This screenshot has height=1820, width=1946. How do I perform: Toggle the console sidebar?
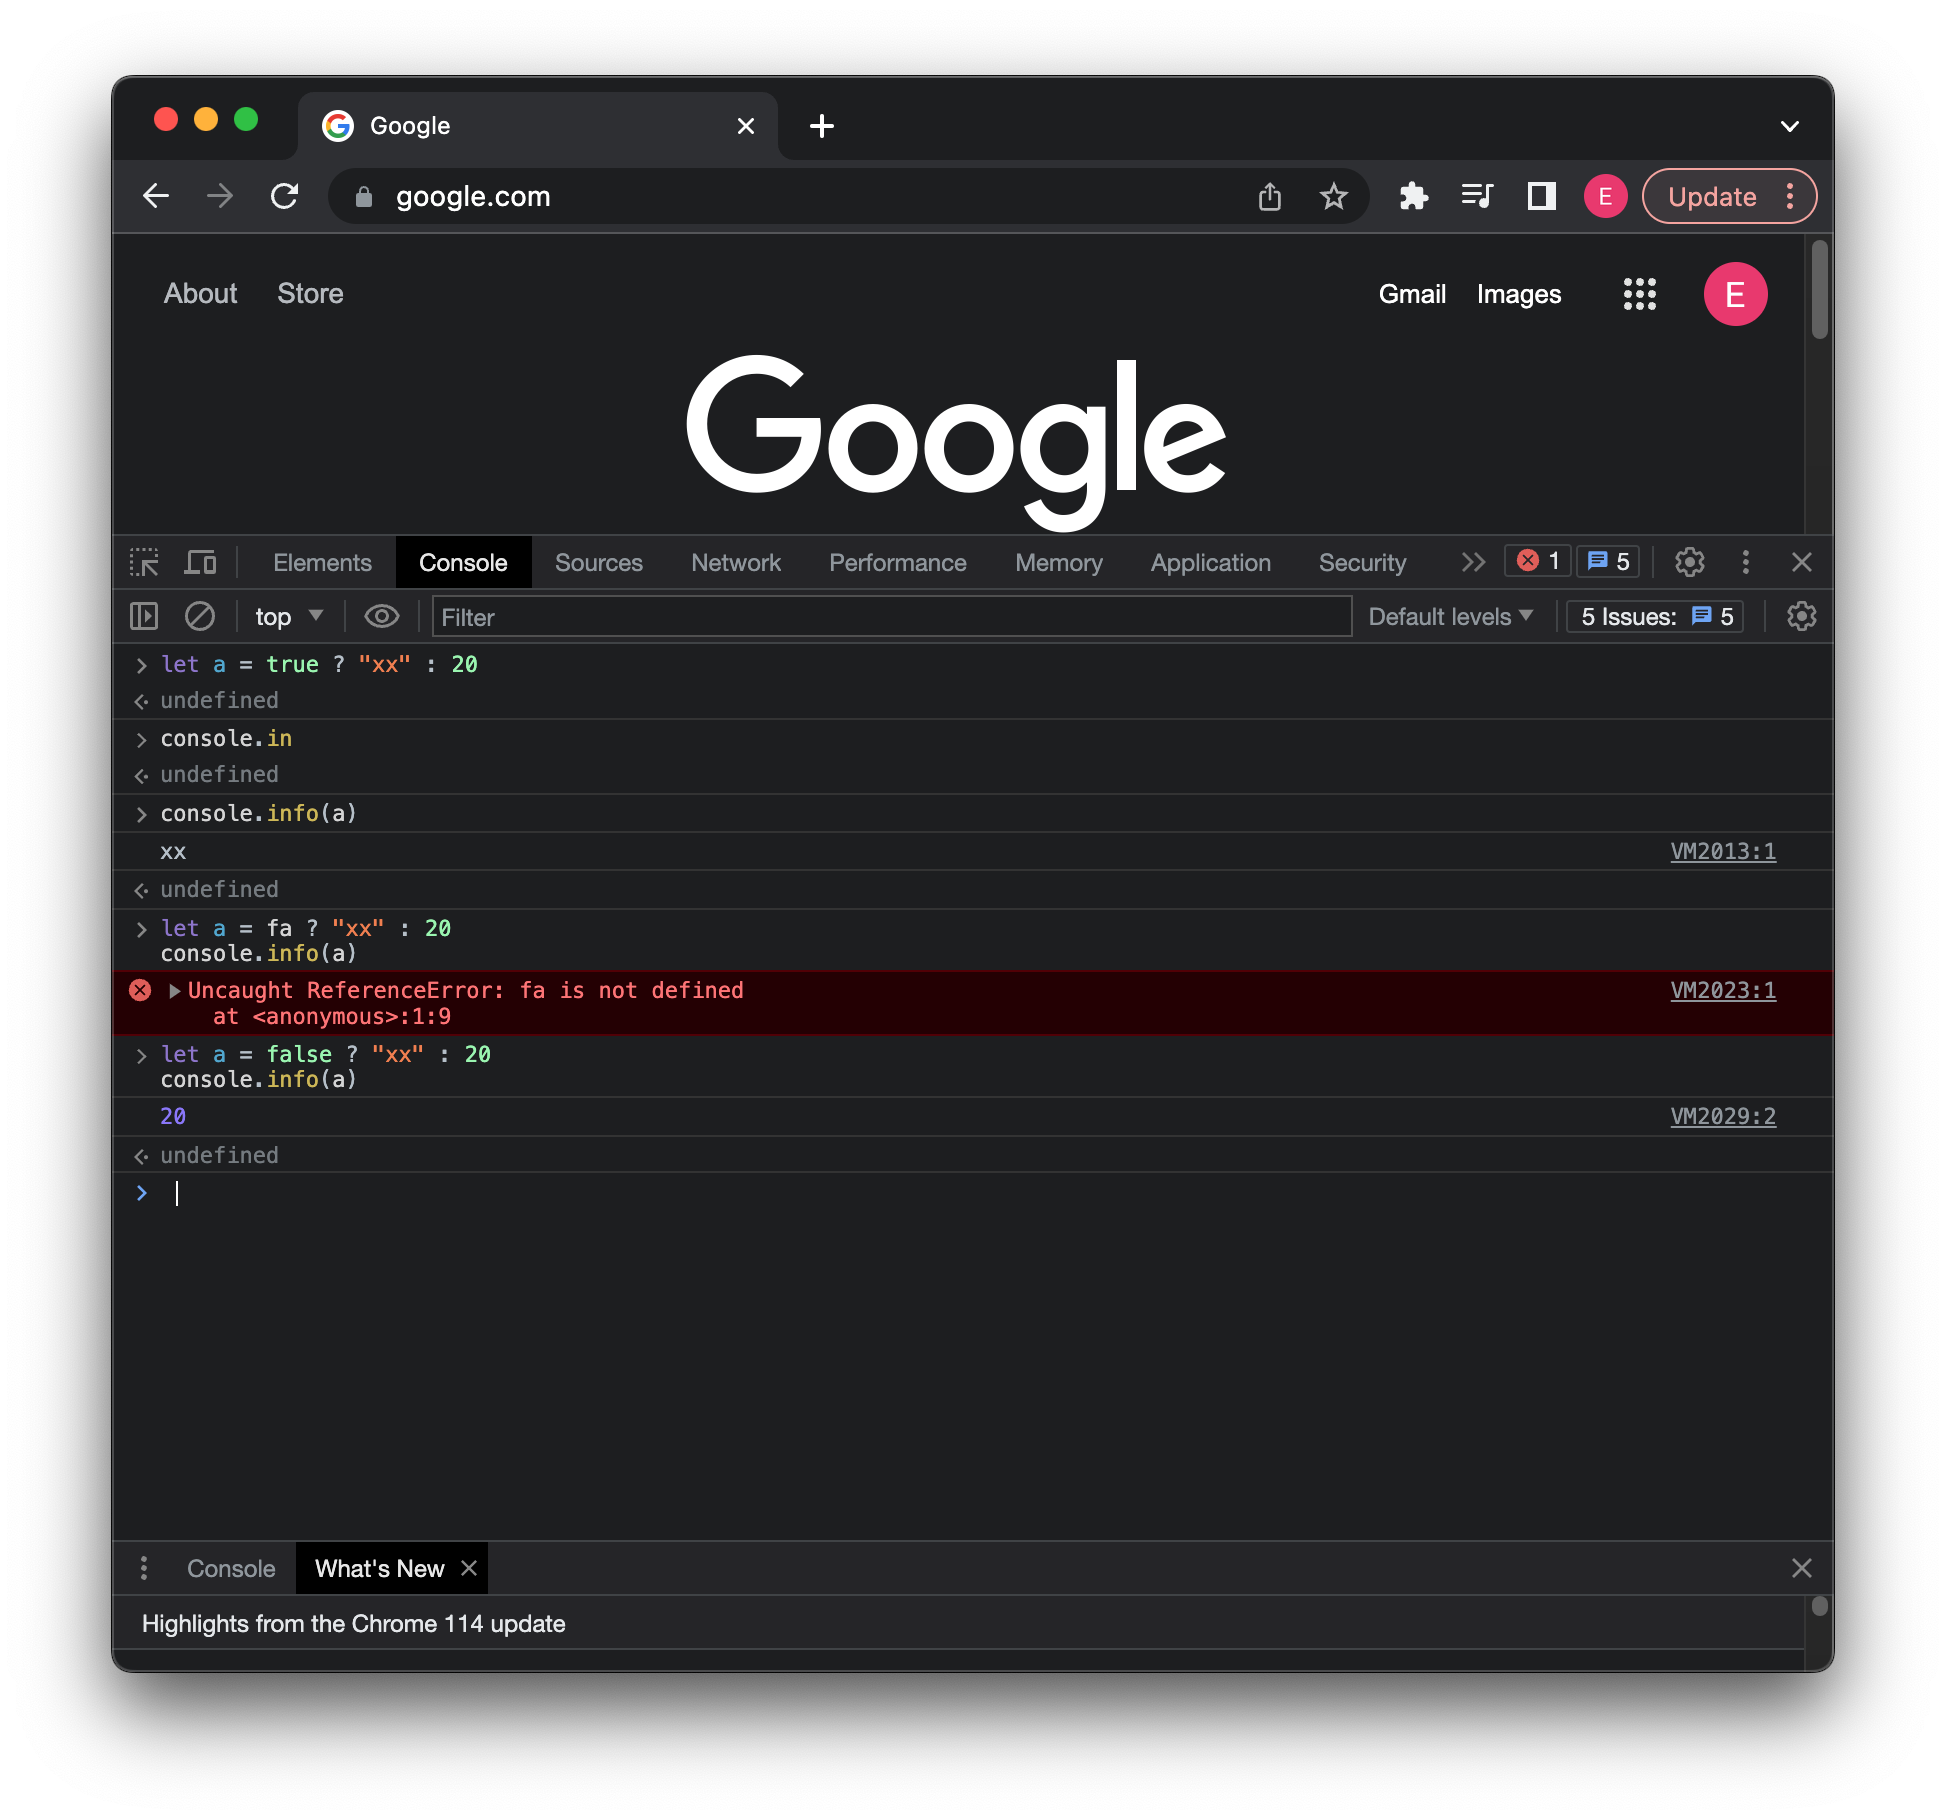pos(144,616)
